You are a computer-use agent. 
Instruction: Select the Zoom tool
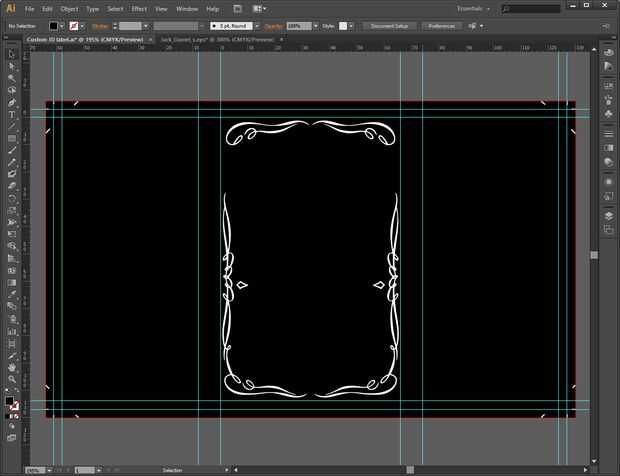(12, 379)
